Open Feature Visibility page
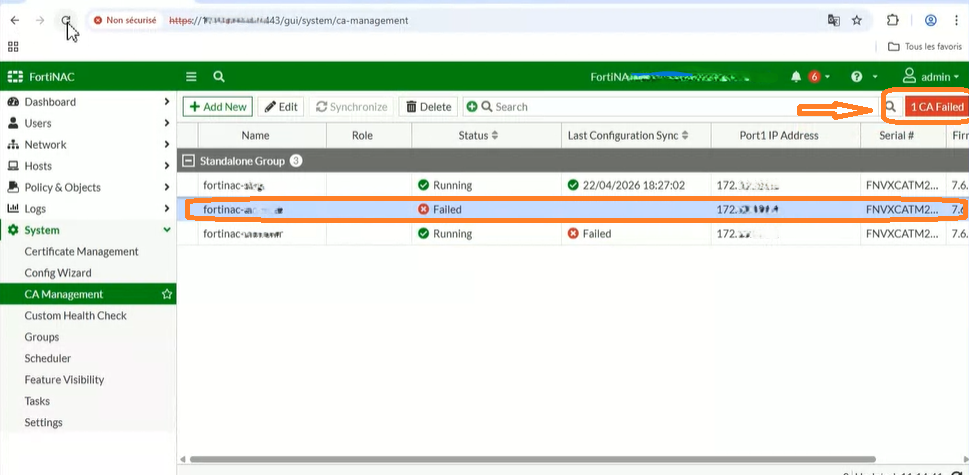 (64, 379)
